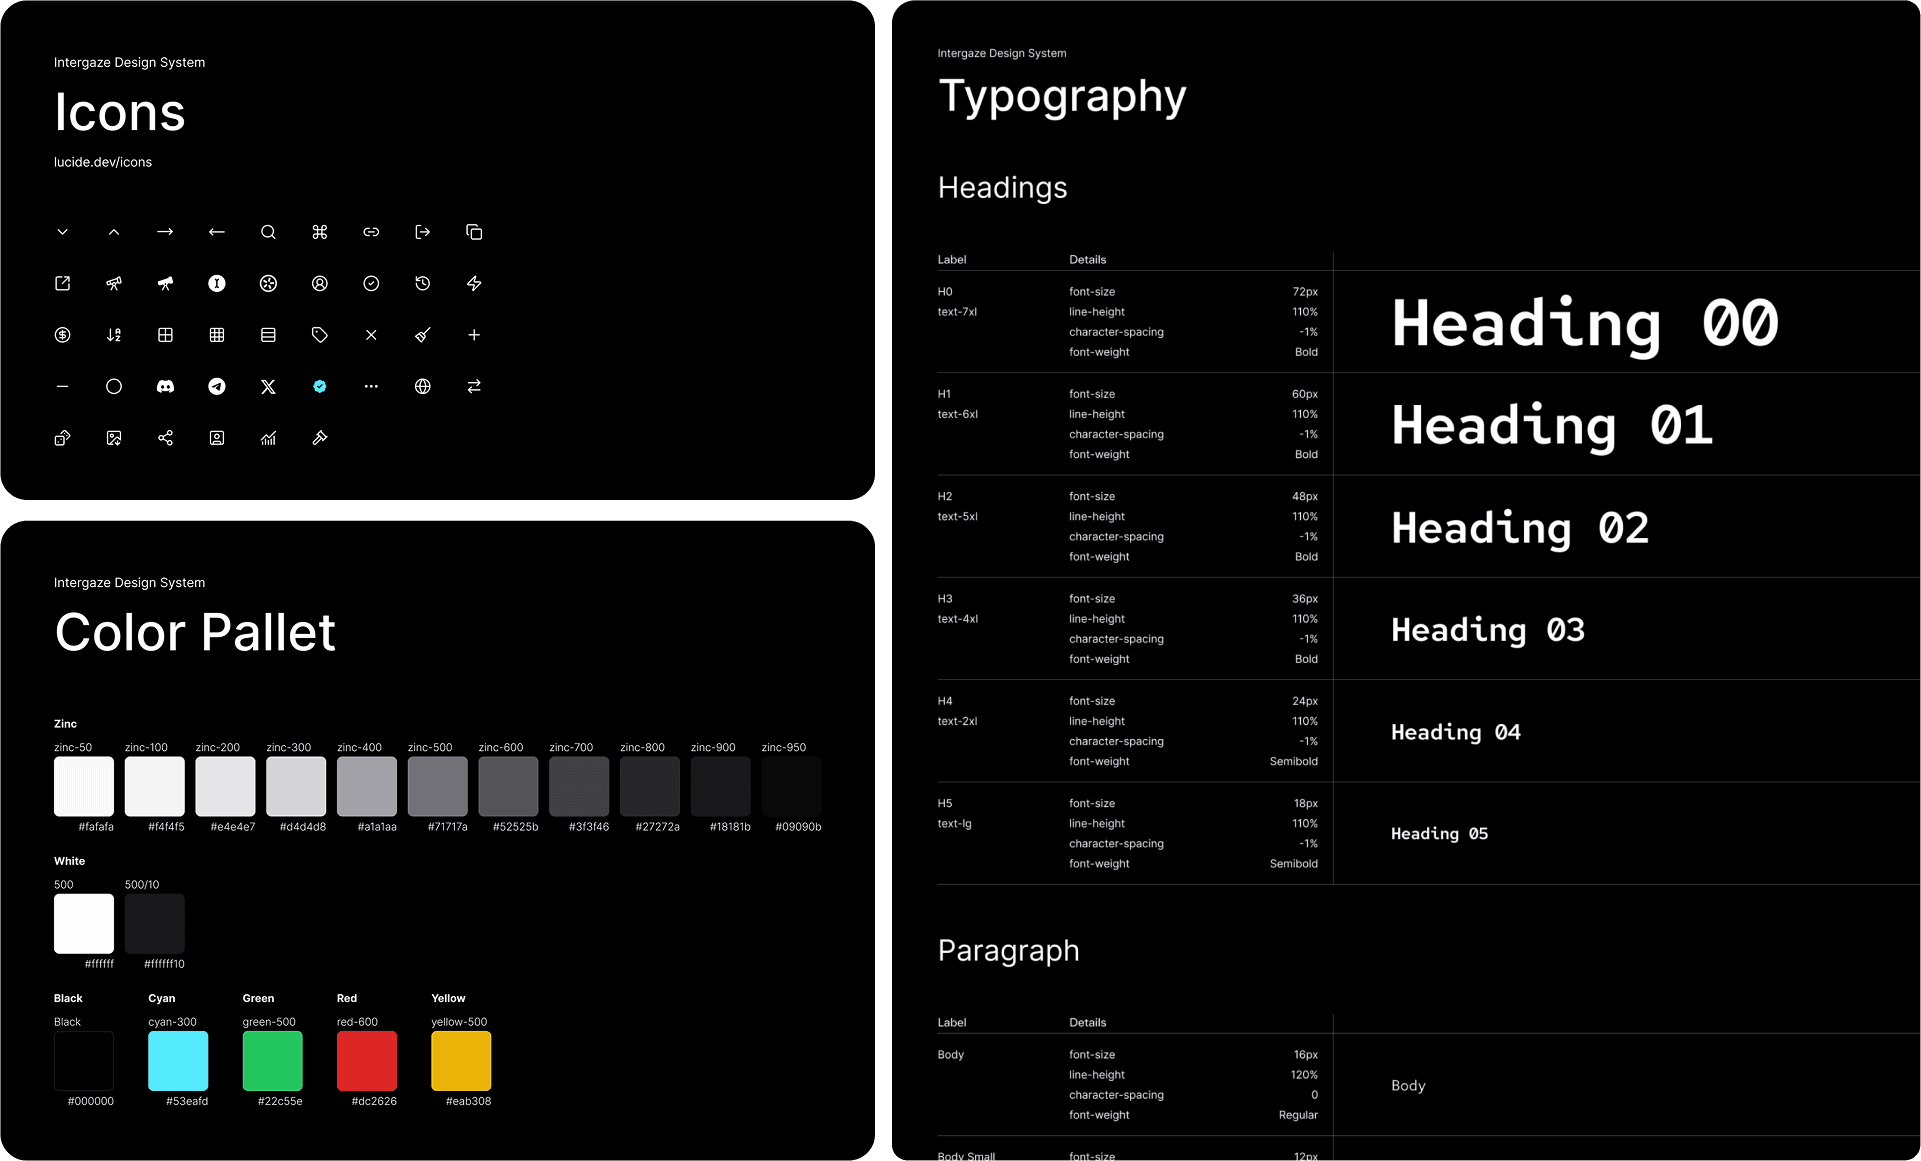Select the globe icon
The image size is (1921, 1161).
[x=423, y=386]
